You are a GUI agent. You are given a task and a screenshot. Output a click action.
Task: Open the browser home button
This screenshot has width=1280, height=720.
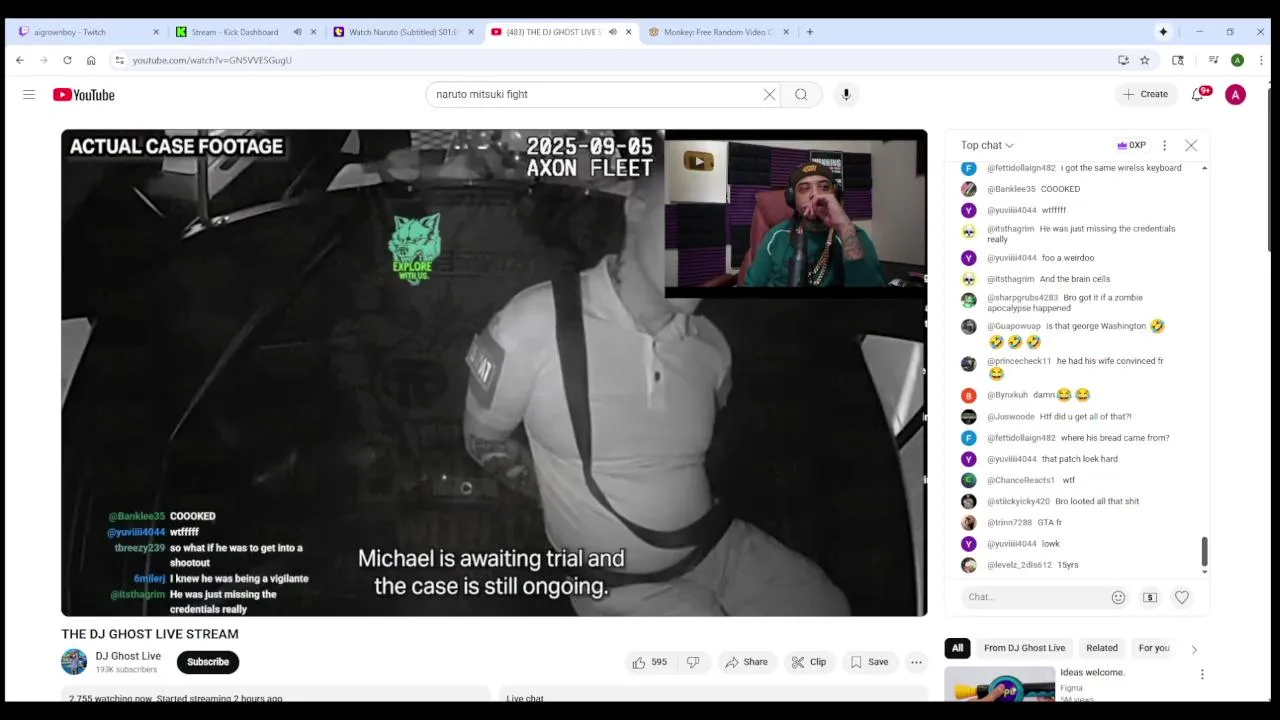[91, 60]
